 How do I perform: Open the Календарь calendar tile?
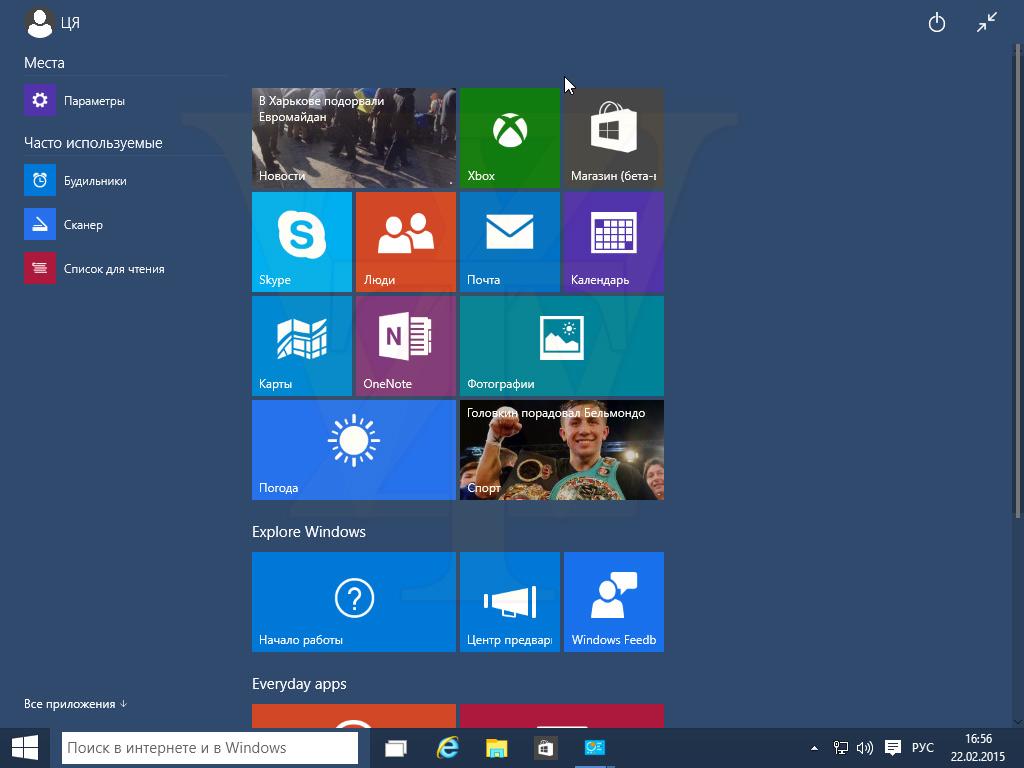pos(613,242)
